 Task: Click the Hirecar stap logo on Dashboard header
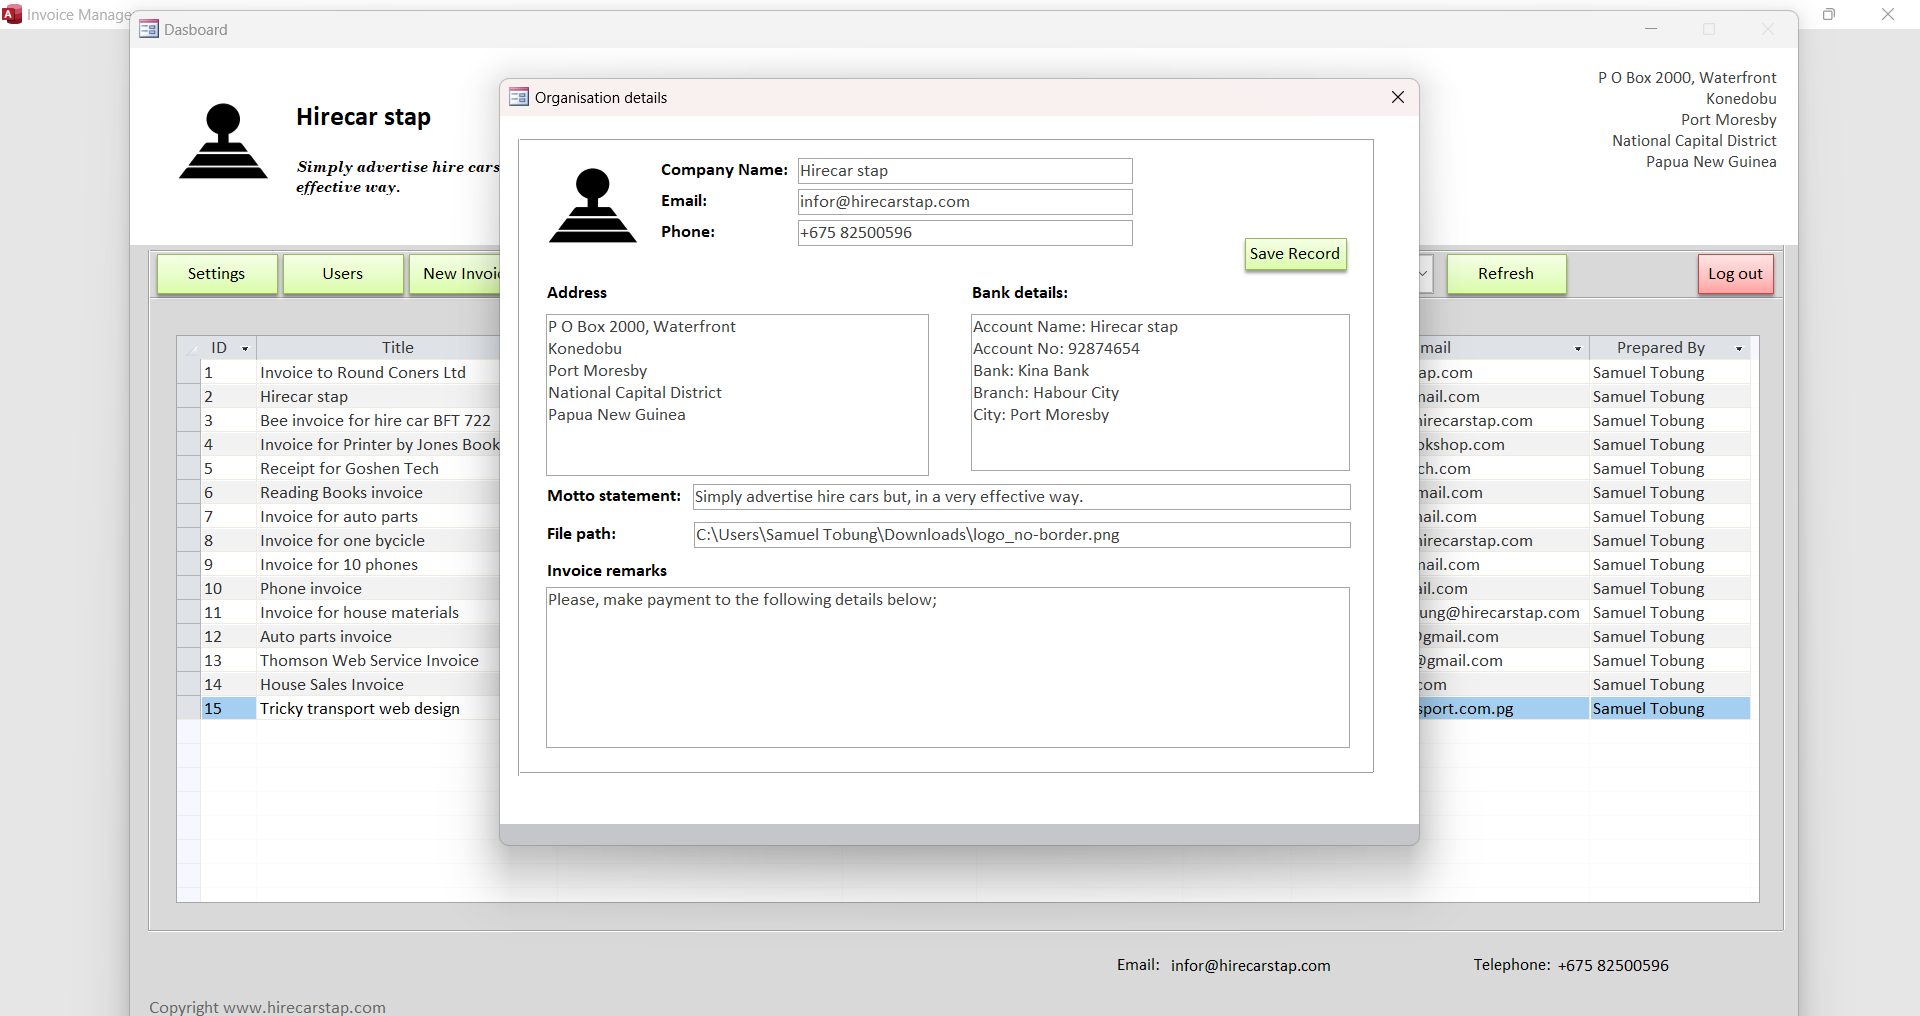pyautogui.click(x=223, y=141)
